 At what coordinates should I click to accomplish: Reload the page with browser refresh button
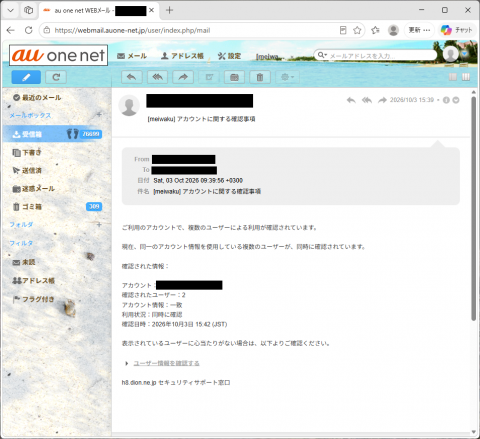(29, 30)
